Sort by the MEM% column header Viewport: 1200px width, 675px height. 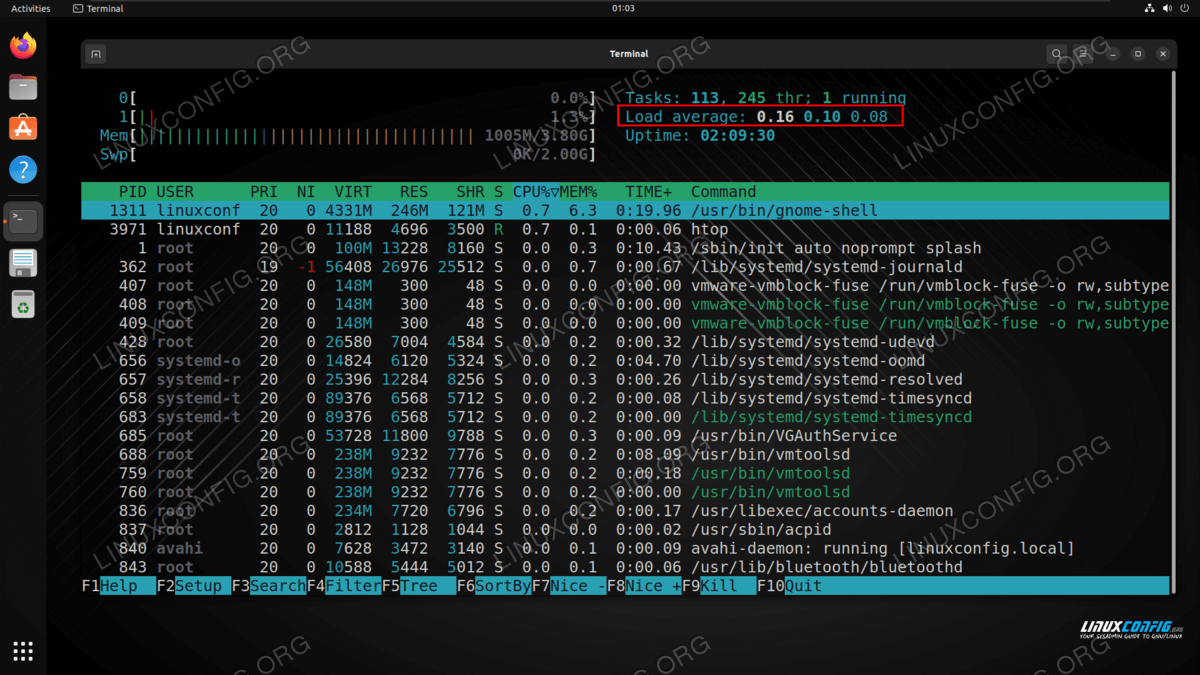[578, 192]
